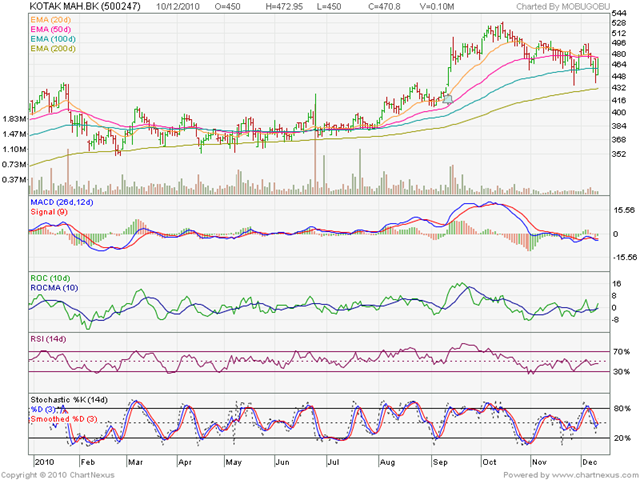
Task: Click the 496 price axis label
Action: 619,43
